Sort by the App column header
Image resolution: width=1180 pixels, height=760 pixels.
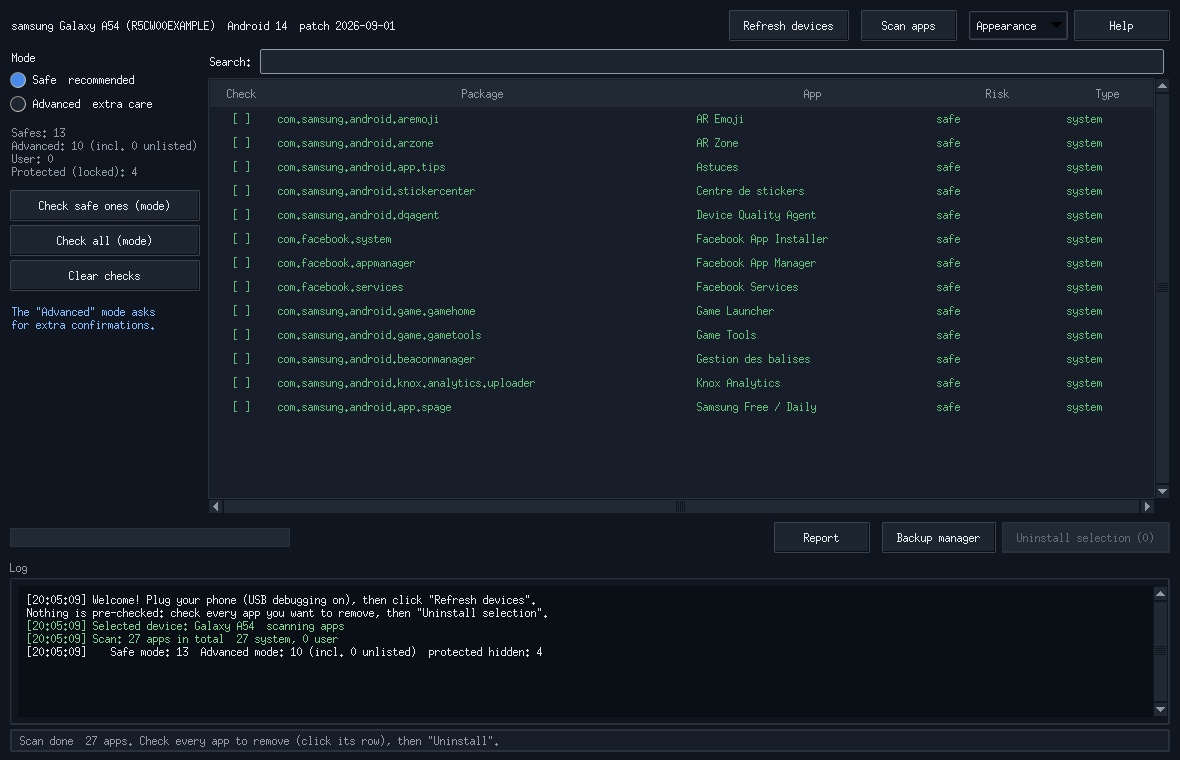pyautogui.click(x=812, y=94)
